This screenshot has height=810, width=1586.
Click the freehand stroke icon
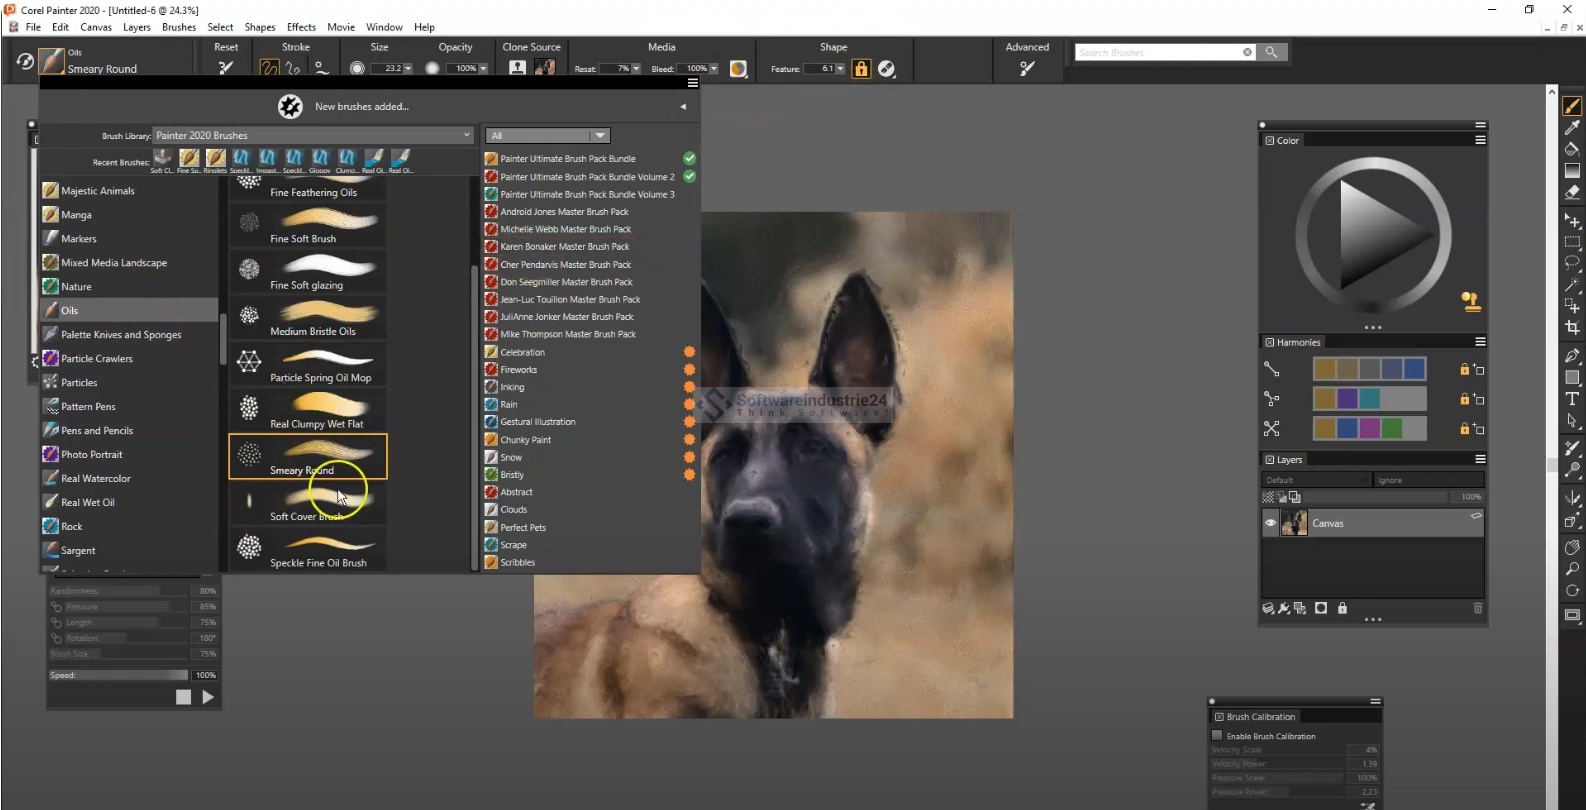269,68
